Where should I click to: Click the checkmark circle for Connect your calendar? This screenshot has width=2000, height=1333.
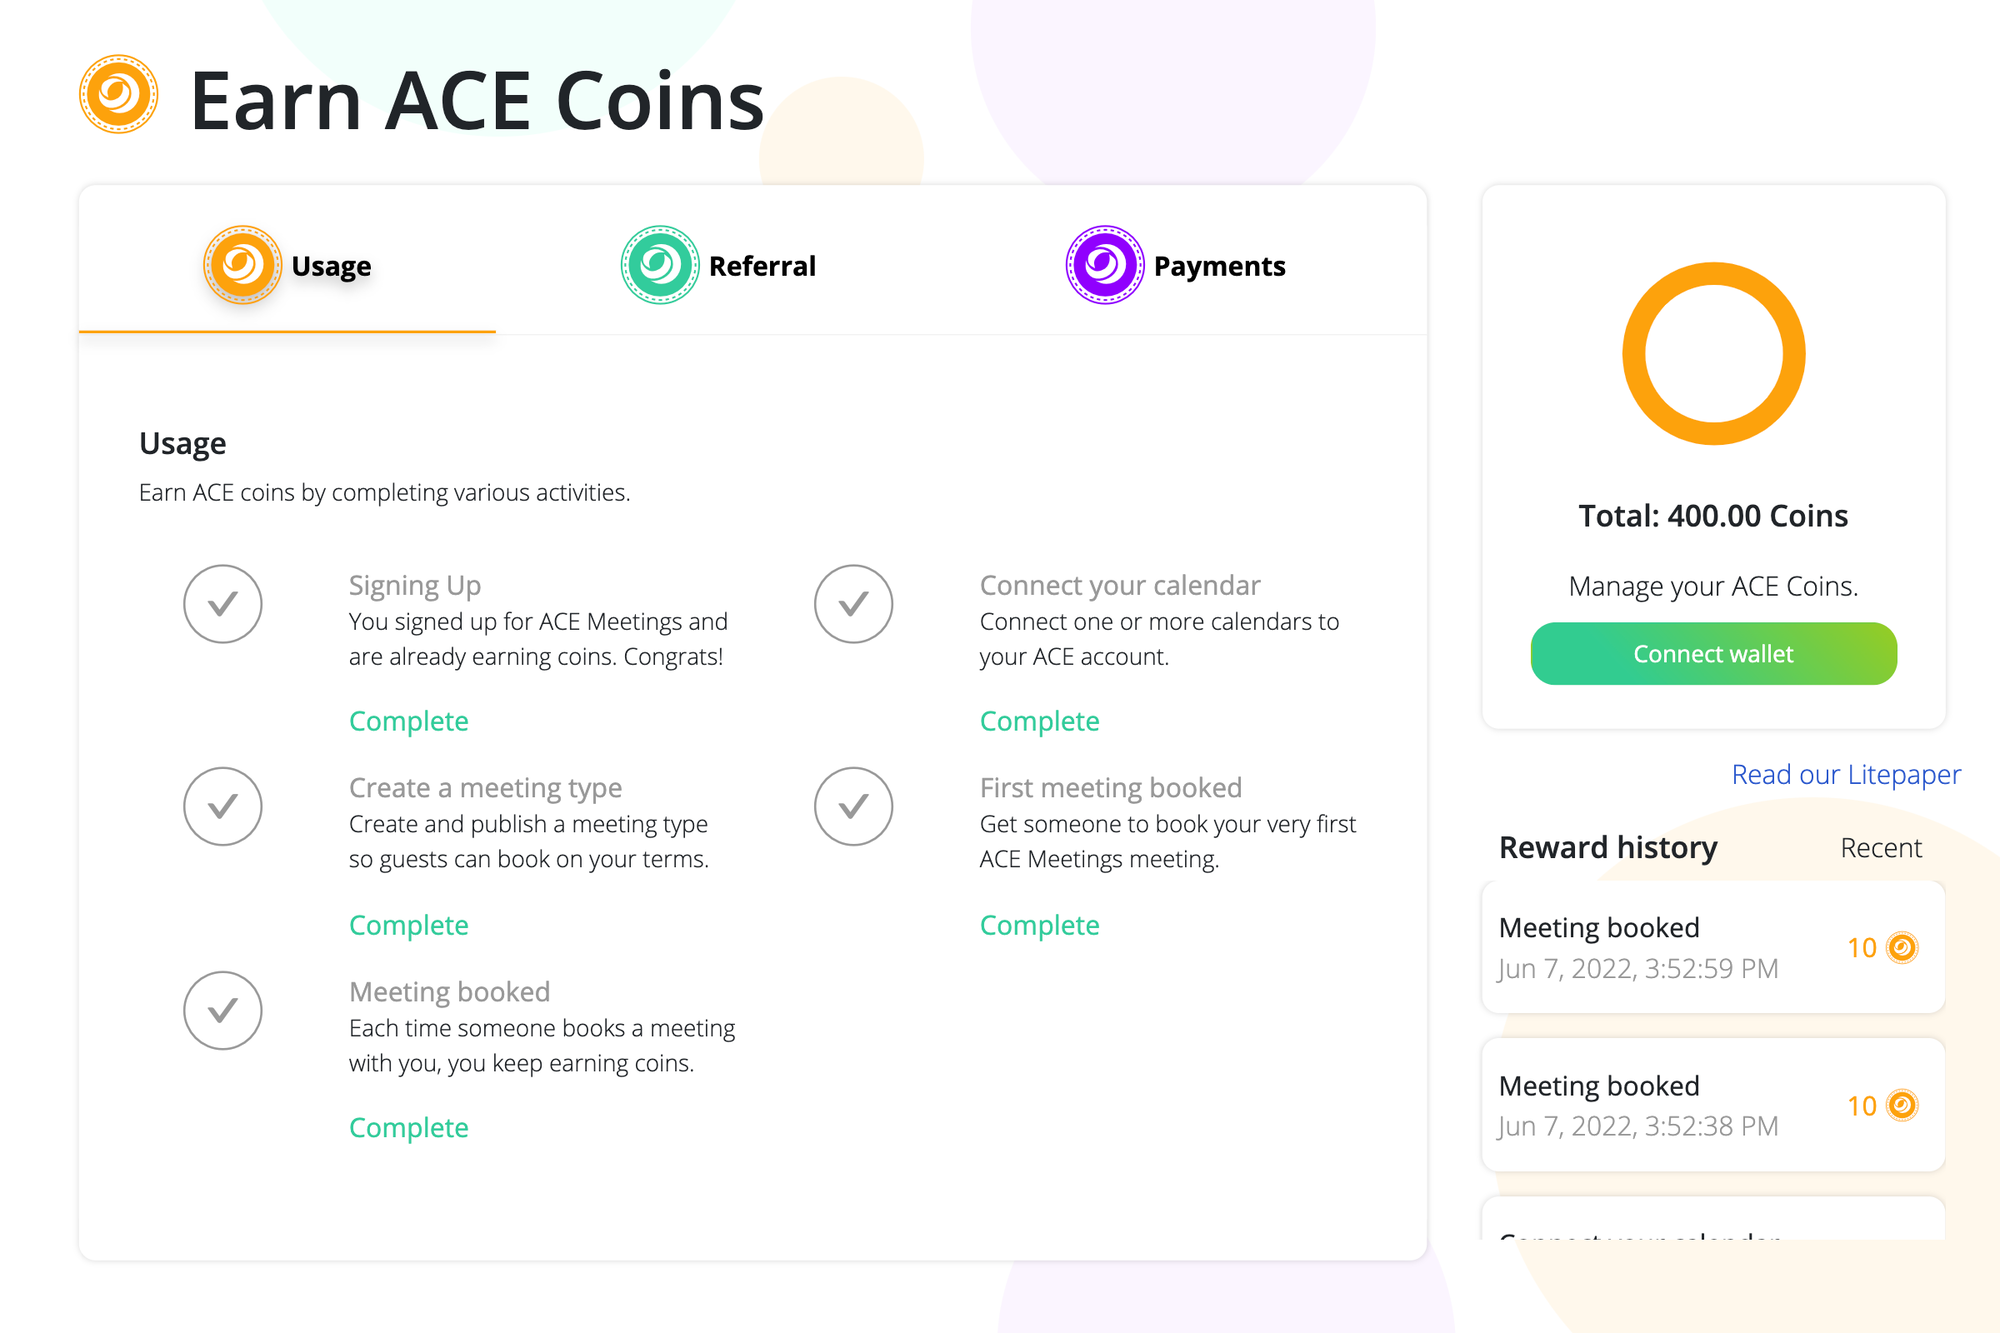pyautogui.click(x=853, y=604)
